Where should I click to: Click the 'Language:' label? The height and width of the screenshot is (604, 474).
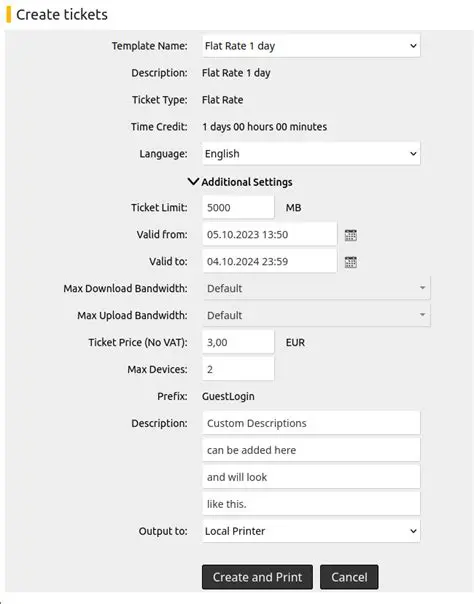pyautogui.click(x=164, y=154)
